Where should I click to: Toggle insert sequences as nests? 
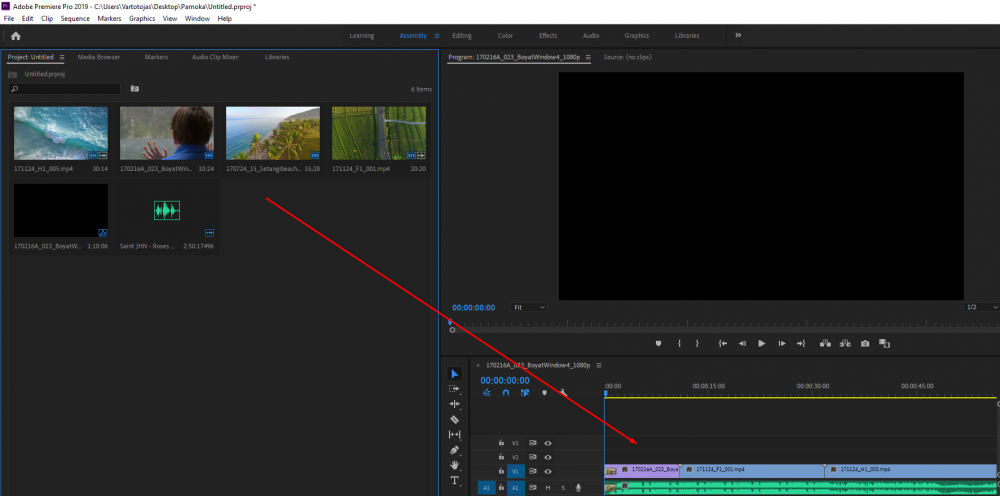tap(487, 393)
